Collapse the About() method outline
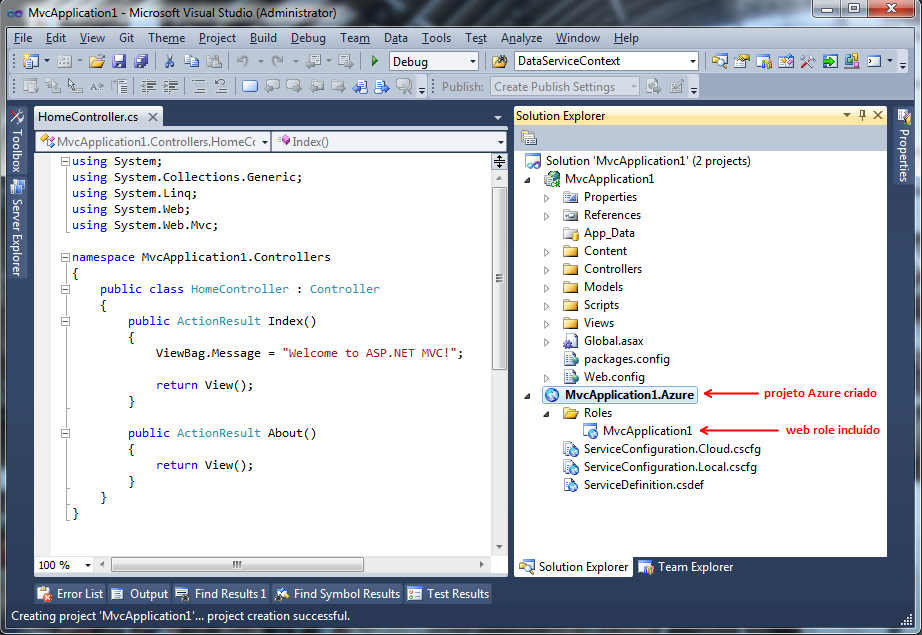 (x=66, y=433)
